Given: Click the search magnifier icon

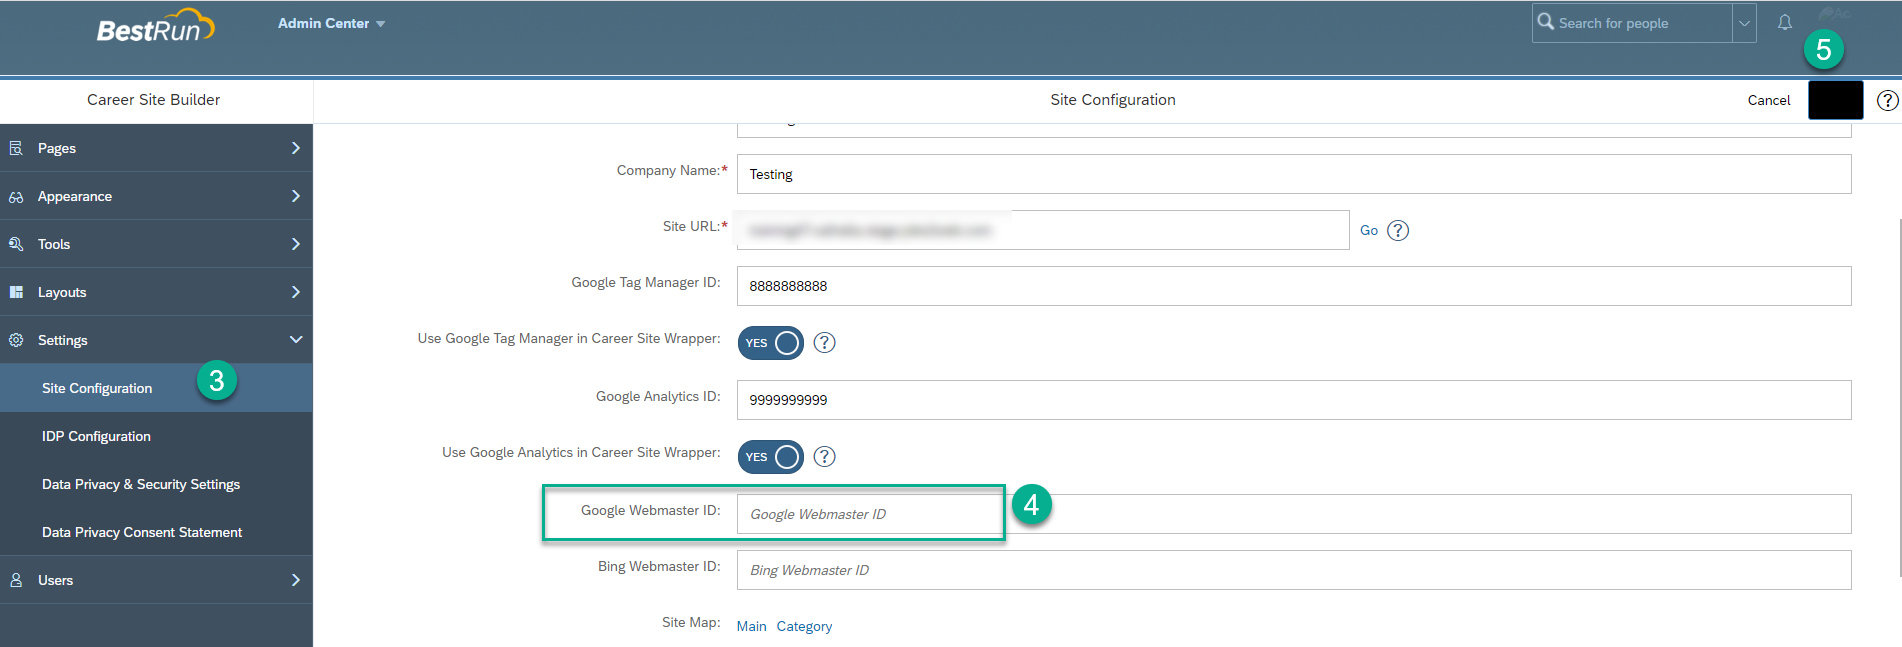Looking at the screenshot, I should pos(1546,22).
